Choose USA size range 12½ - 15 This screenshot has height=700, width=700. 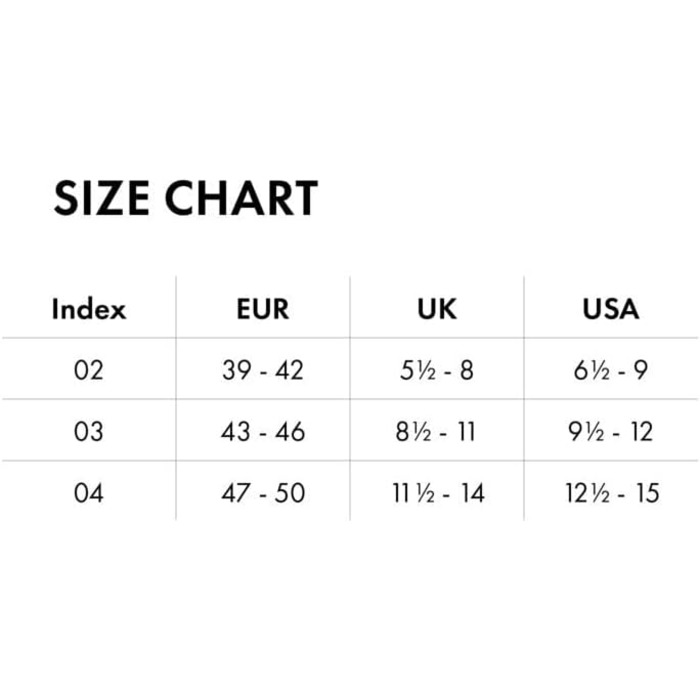(x=610, y=493)
